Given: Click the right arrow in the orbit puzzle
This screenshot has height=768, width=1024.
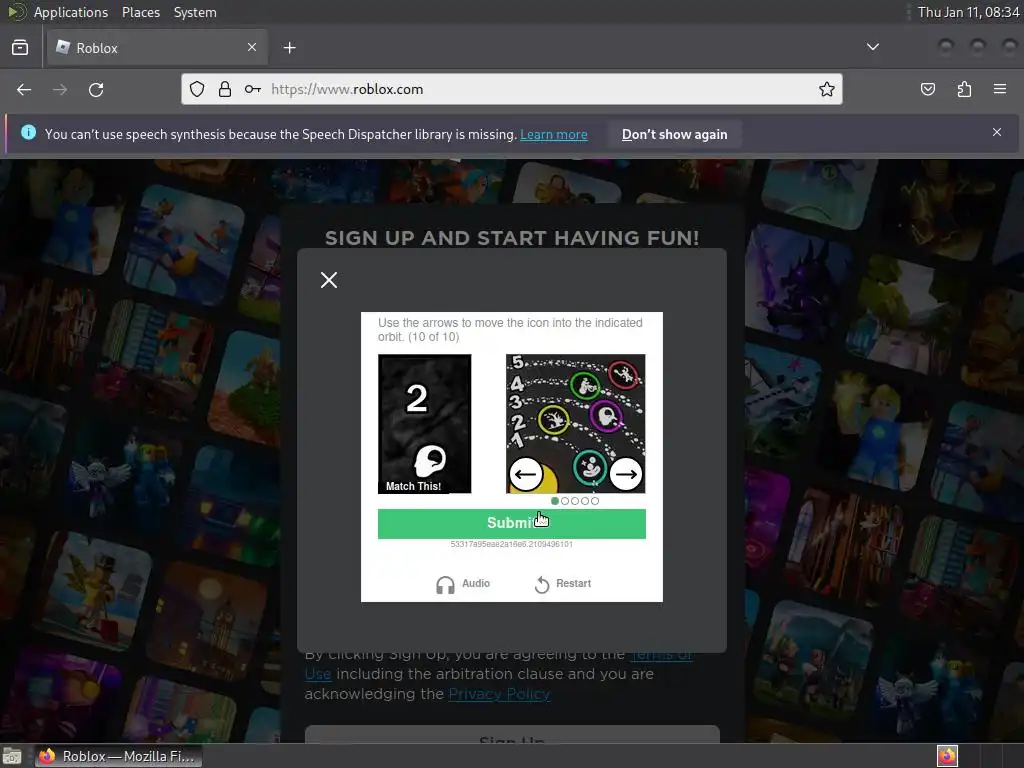Looking at the screenshot, I should (626, 474).
